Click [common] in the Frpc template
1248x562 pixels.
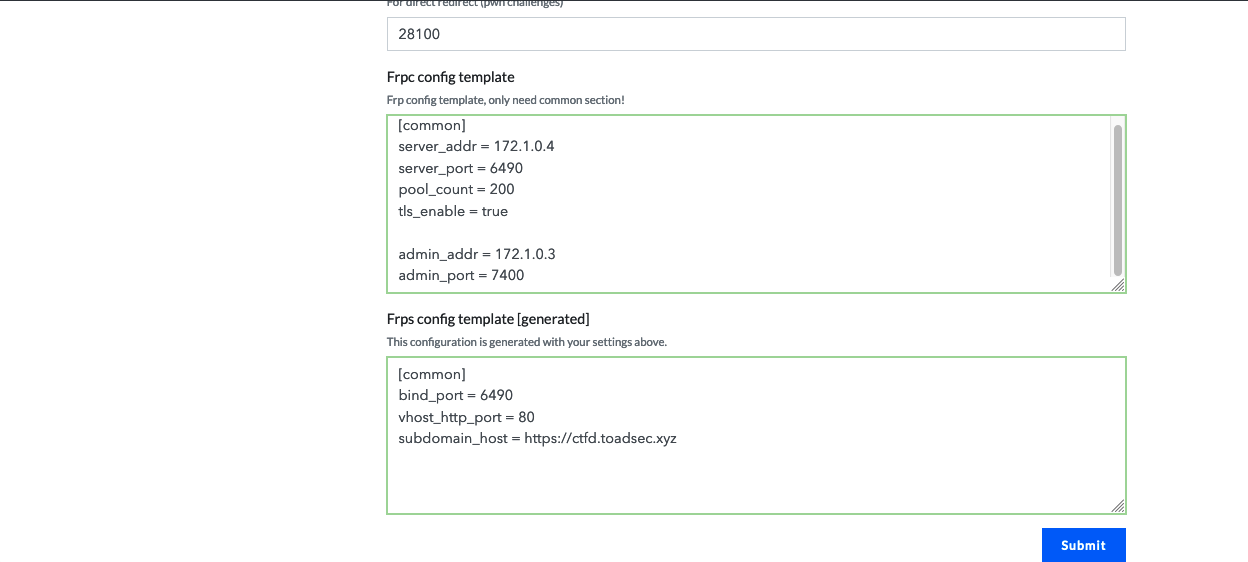(432, 125)
